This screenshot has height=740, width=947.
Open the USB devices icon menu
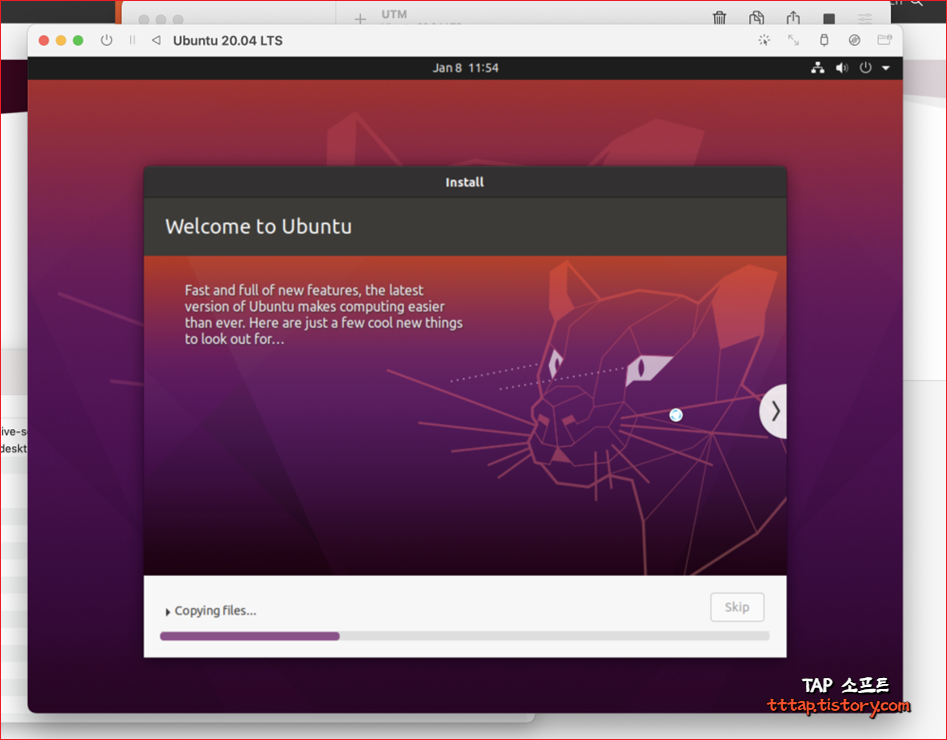[x=824, y=40]
